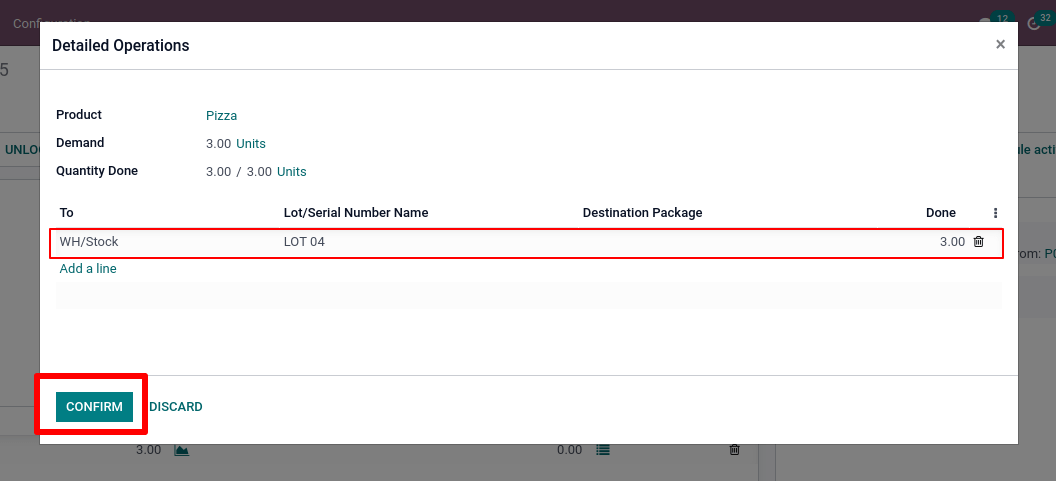Open column options kebab menu
Screen dimensions: 1056x481
[995, 213]
